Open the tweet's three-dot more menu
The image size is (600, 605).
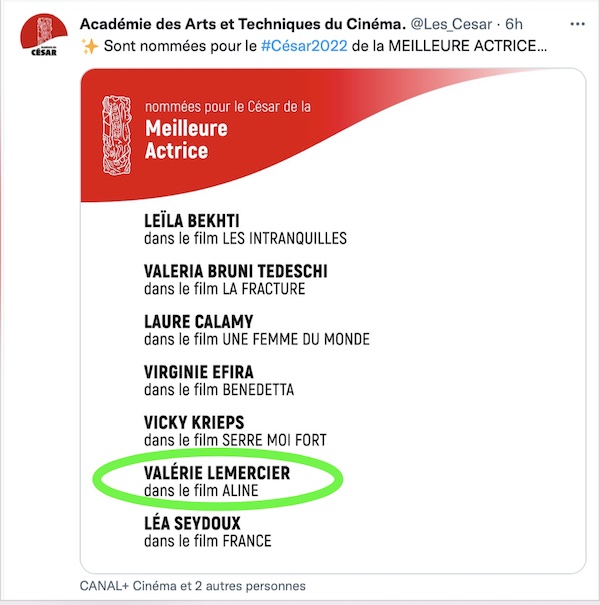[x=577, y=24]
